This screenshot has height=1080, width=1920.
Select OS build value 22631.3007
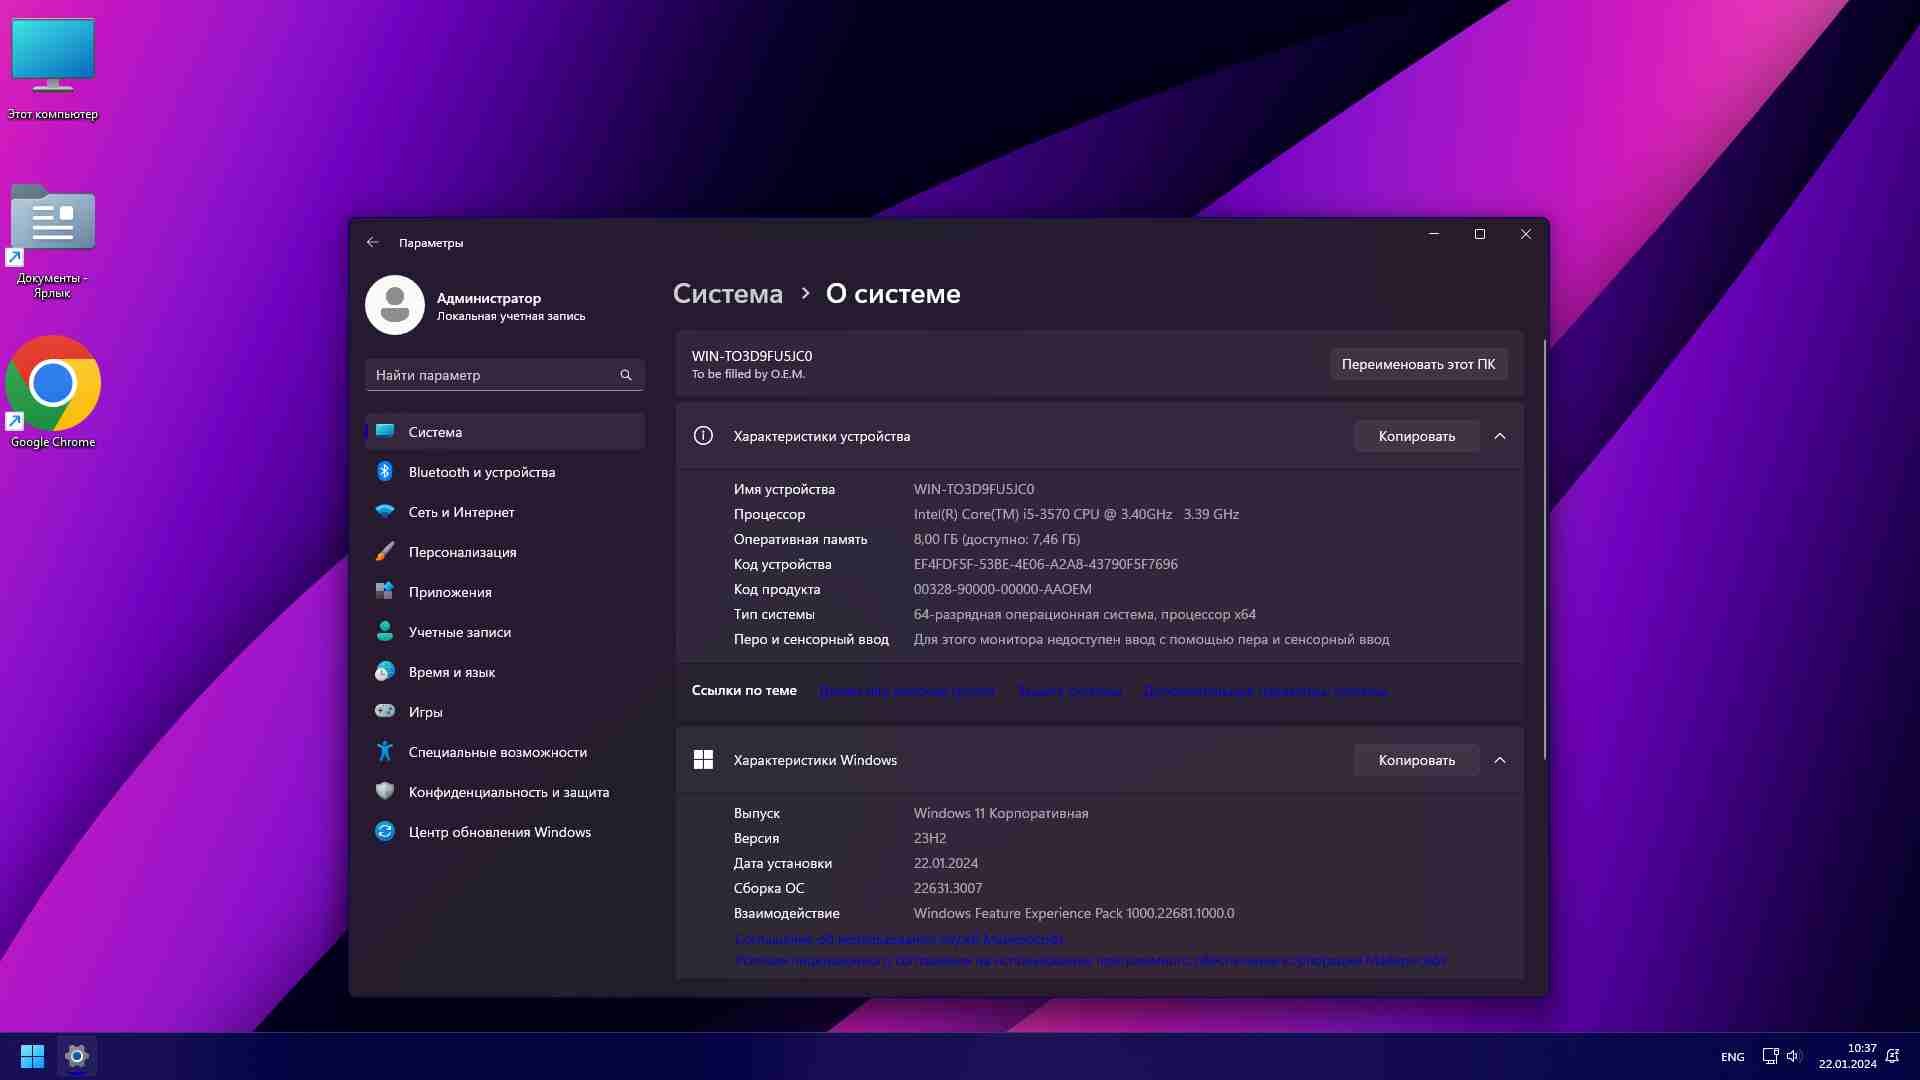(x=948, y=888)
